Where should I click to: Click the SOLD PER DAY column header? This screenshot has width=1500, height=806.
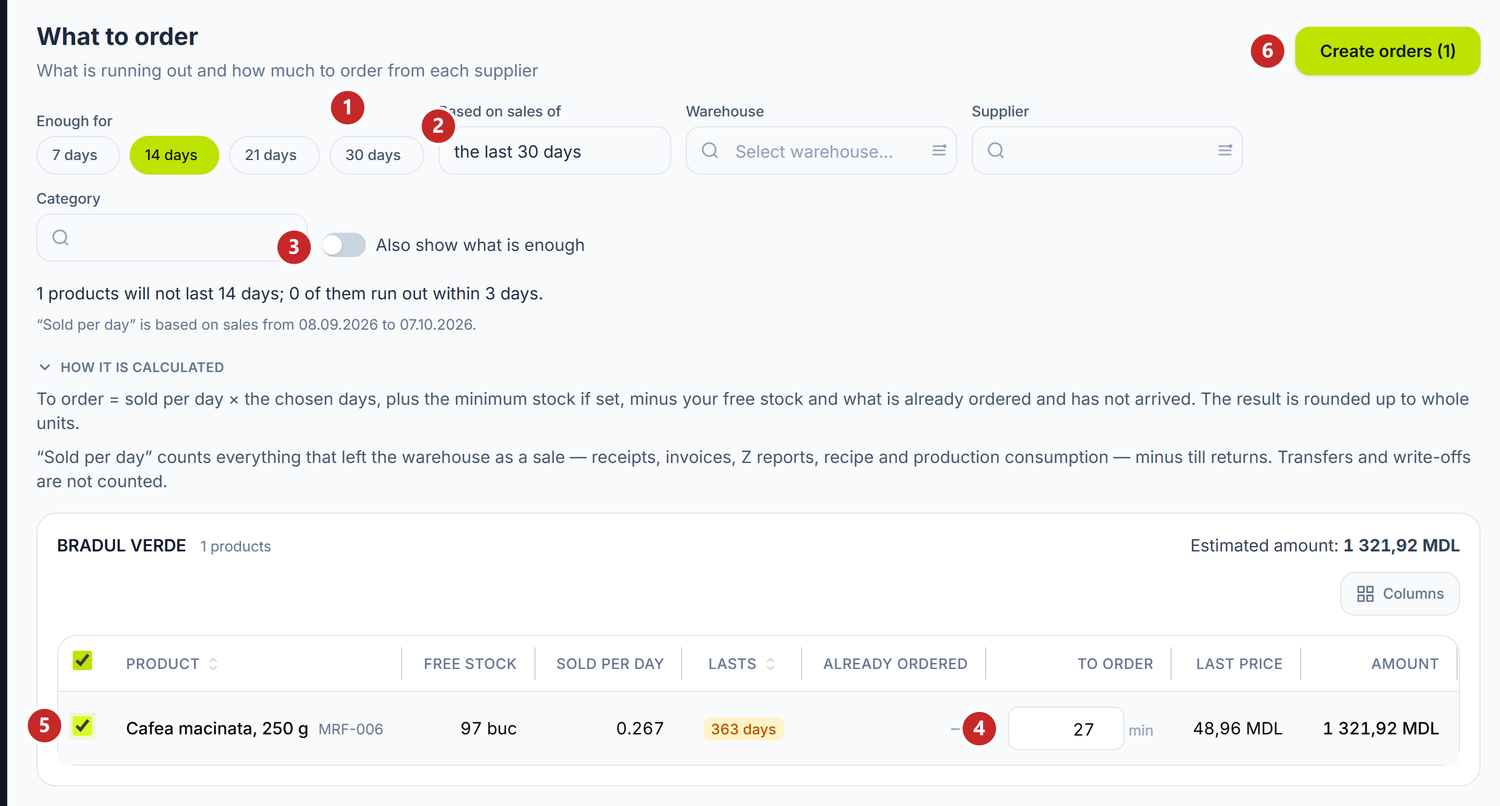610,664
